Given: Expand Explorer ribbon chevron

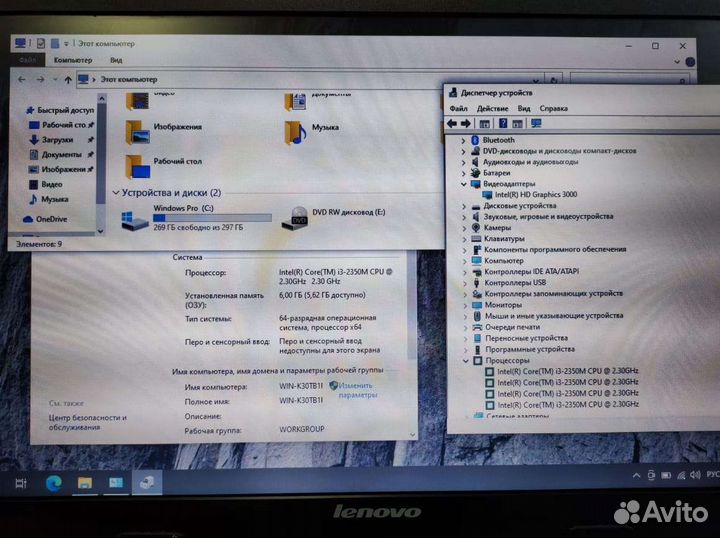Looking at the screenshot, I should [677, 62].
